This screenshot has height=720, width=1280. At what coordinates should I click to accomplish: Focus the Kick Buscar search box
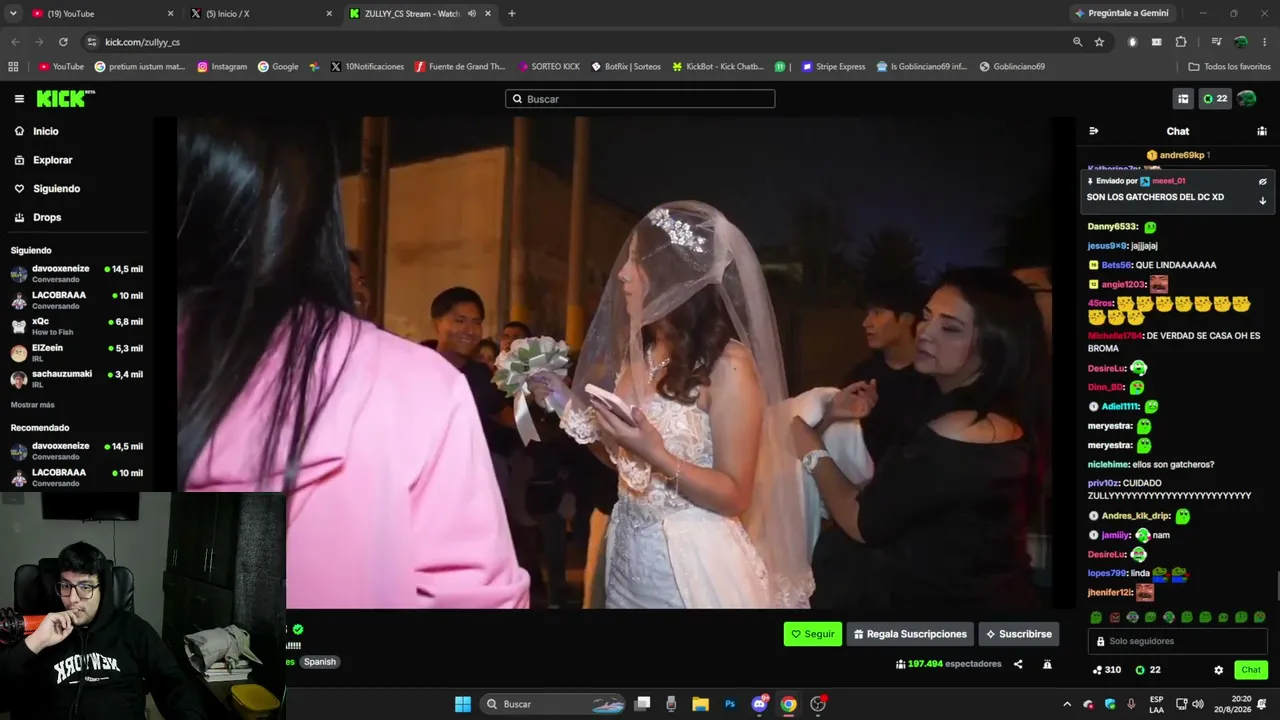[640, 99]
